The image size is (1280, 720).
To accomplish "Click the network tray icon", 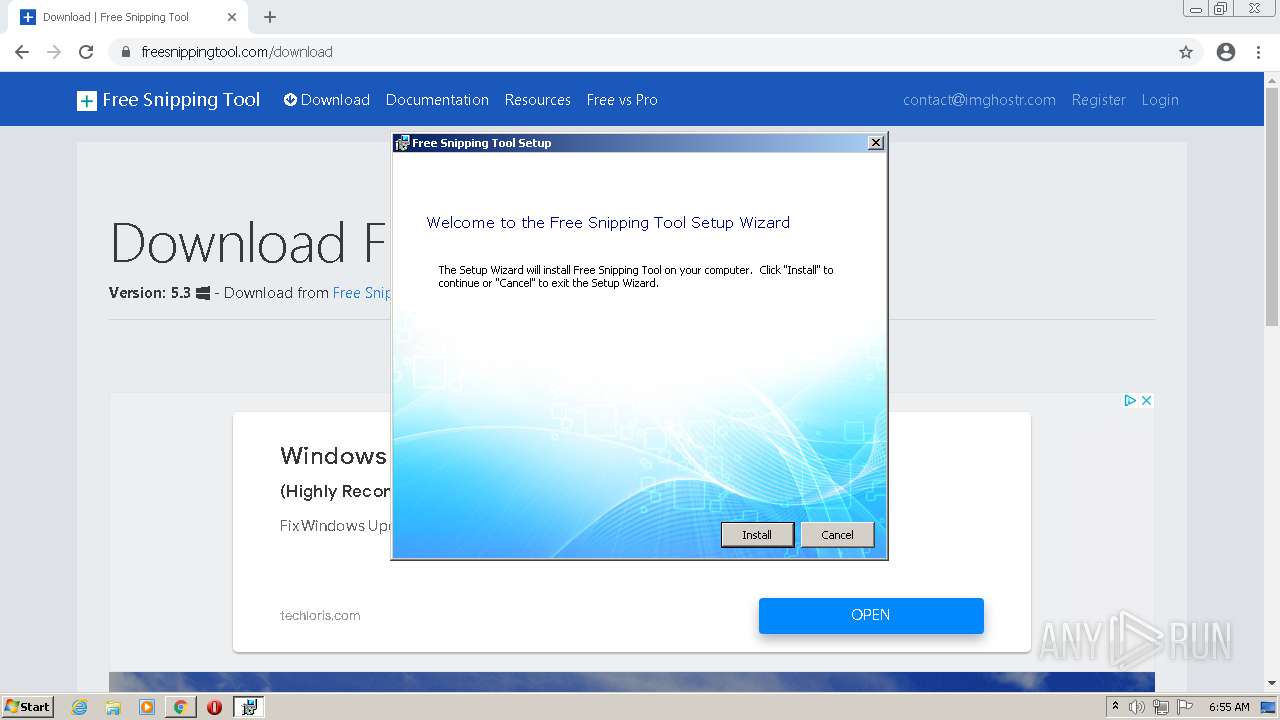I will (1161, 707).
